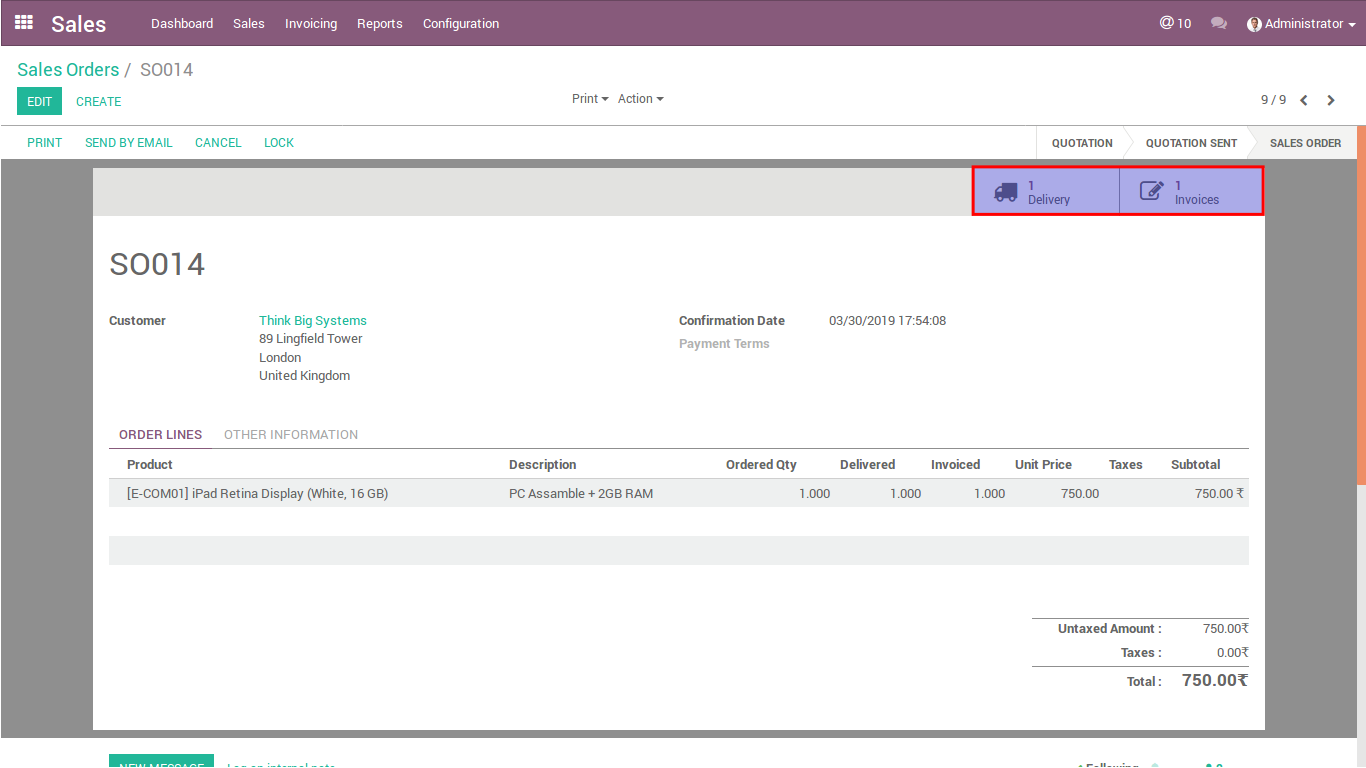
Task: Open the Invoices stat button
Action: (x=1191, y=192)
